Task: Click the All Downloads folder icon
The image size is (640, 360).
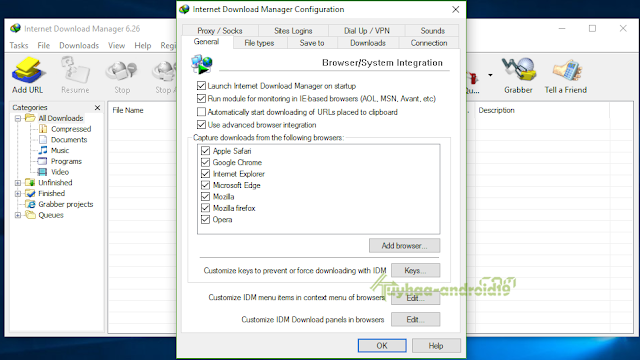Action: tap(30, 118)
